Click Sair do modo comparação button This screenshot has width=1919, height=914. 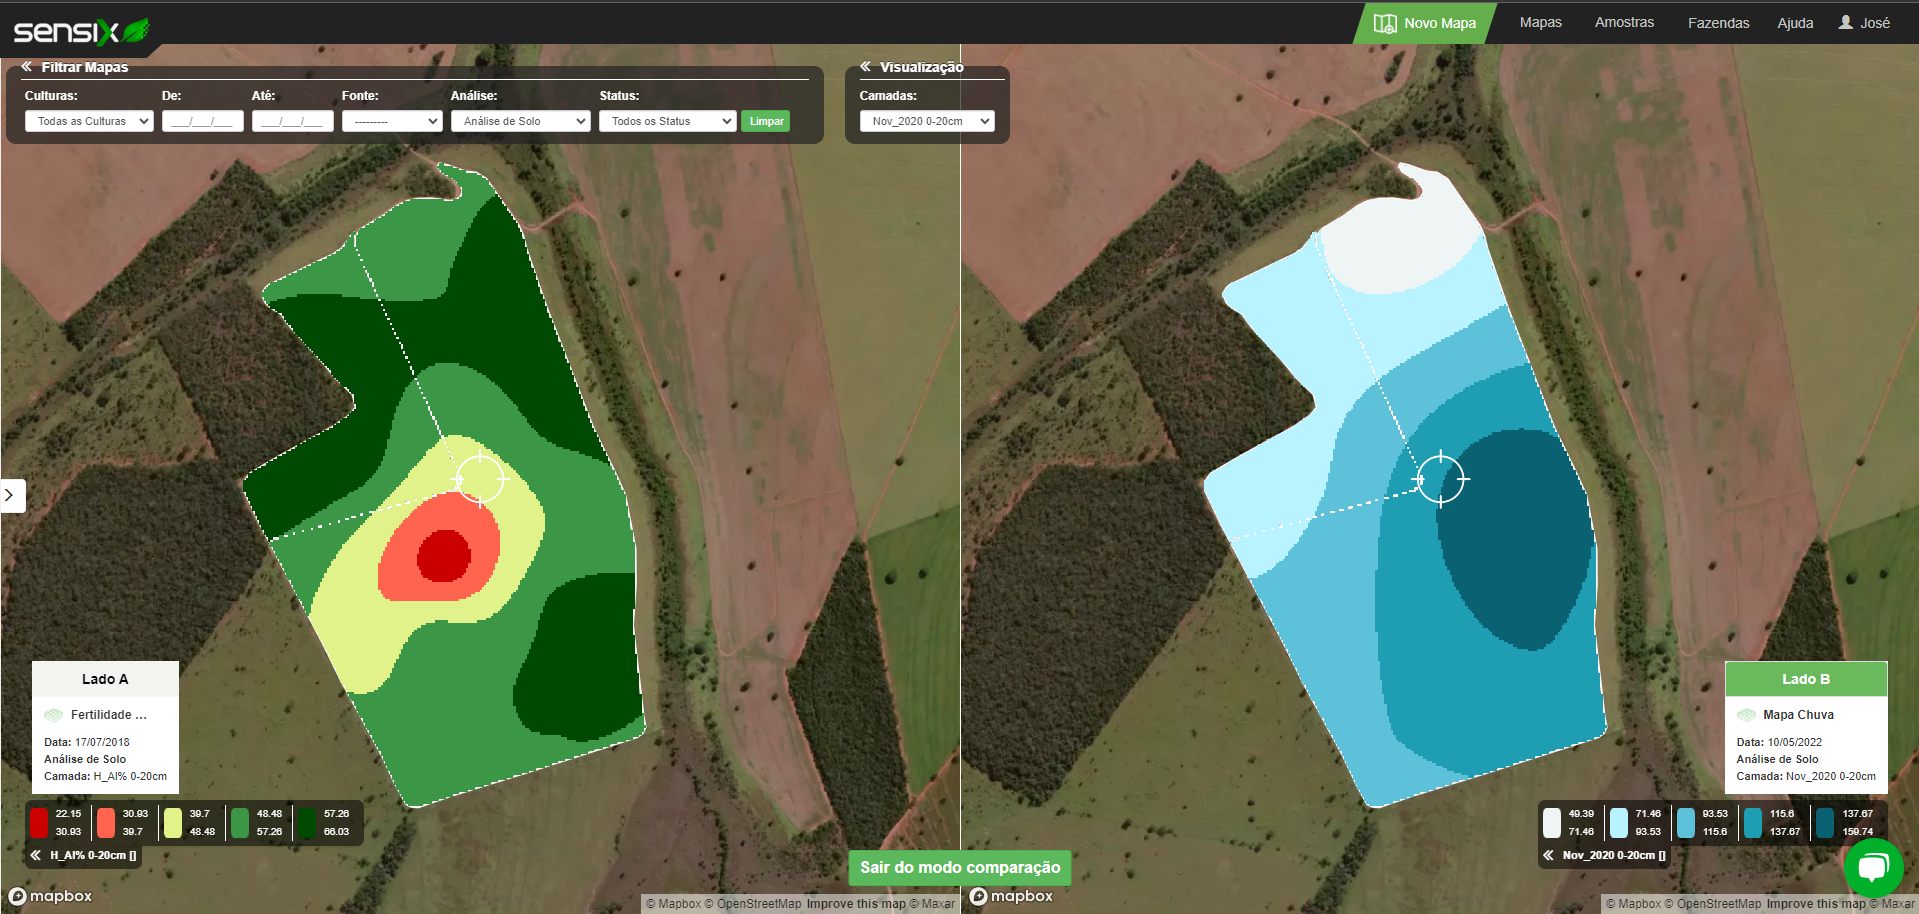960,867
